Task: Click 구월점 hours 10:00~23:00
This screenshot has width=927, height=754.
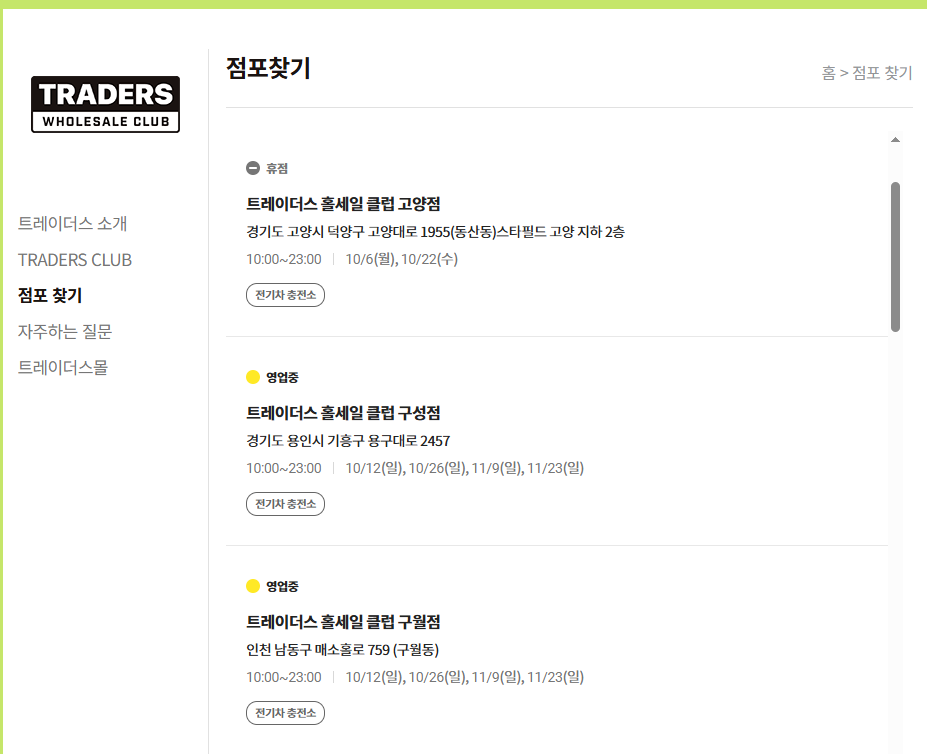Action: [284, 677]
